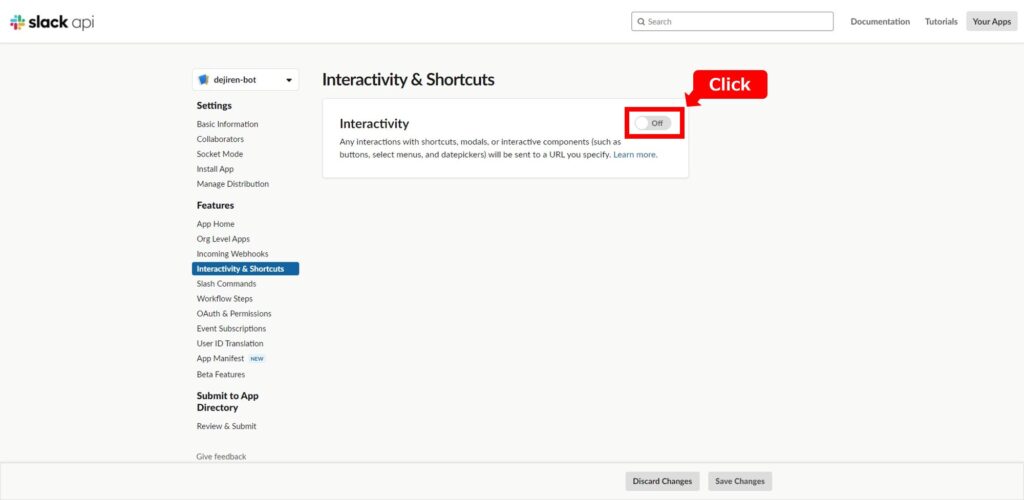The height and width of the screenshot is (500, 1024).
Task: Click the Save Changes button
Action: pyautogui.click(x=740, y=481)
